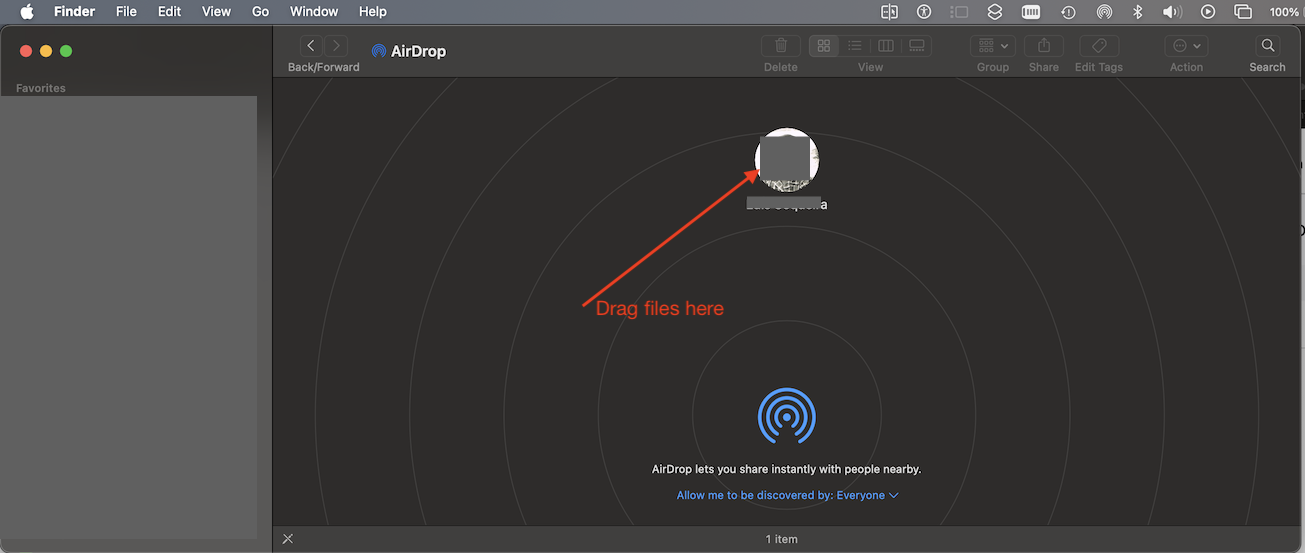Viewport: 1305px width, 553px height.
Task: Click the red close window button
Action: tap(26, 51)
